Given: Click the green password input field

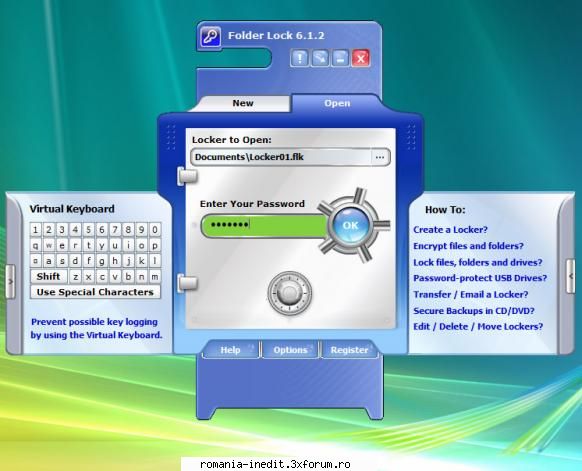Looking at the screenshot, I should pos(264,225).
